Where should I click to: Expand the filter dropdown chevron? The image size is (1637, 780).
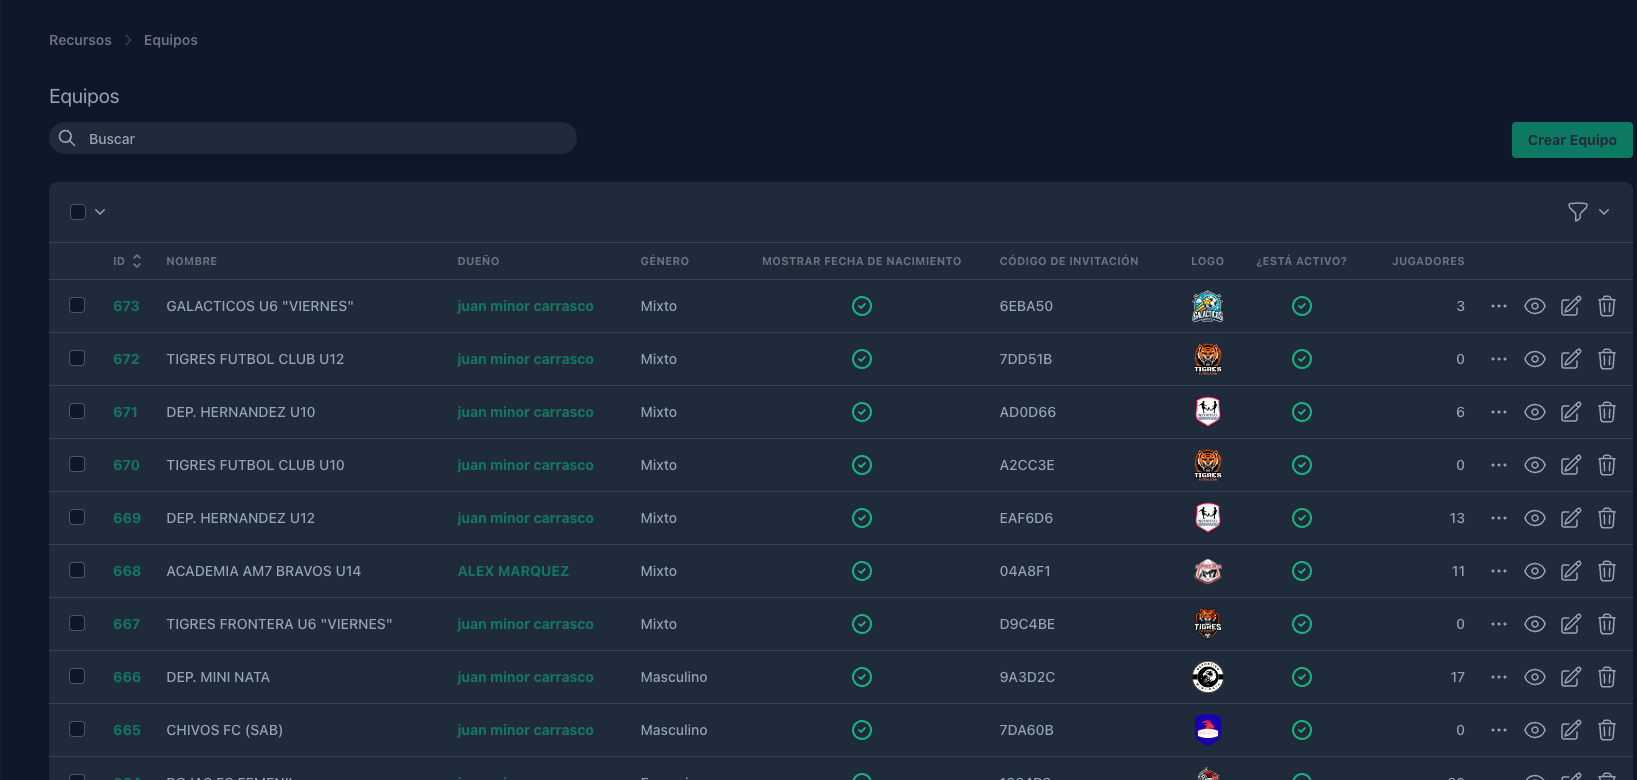click(x=1604, y=212)
